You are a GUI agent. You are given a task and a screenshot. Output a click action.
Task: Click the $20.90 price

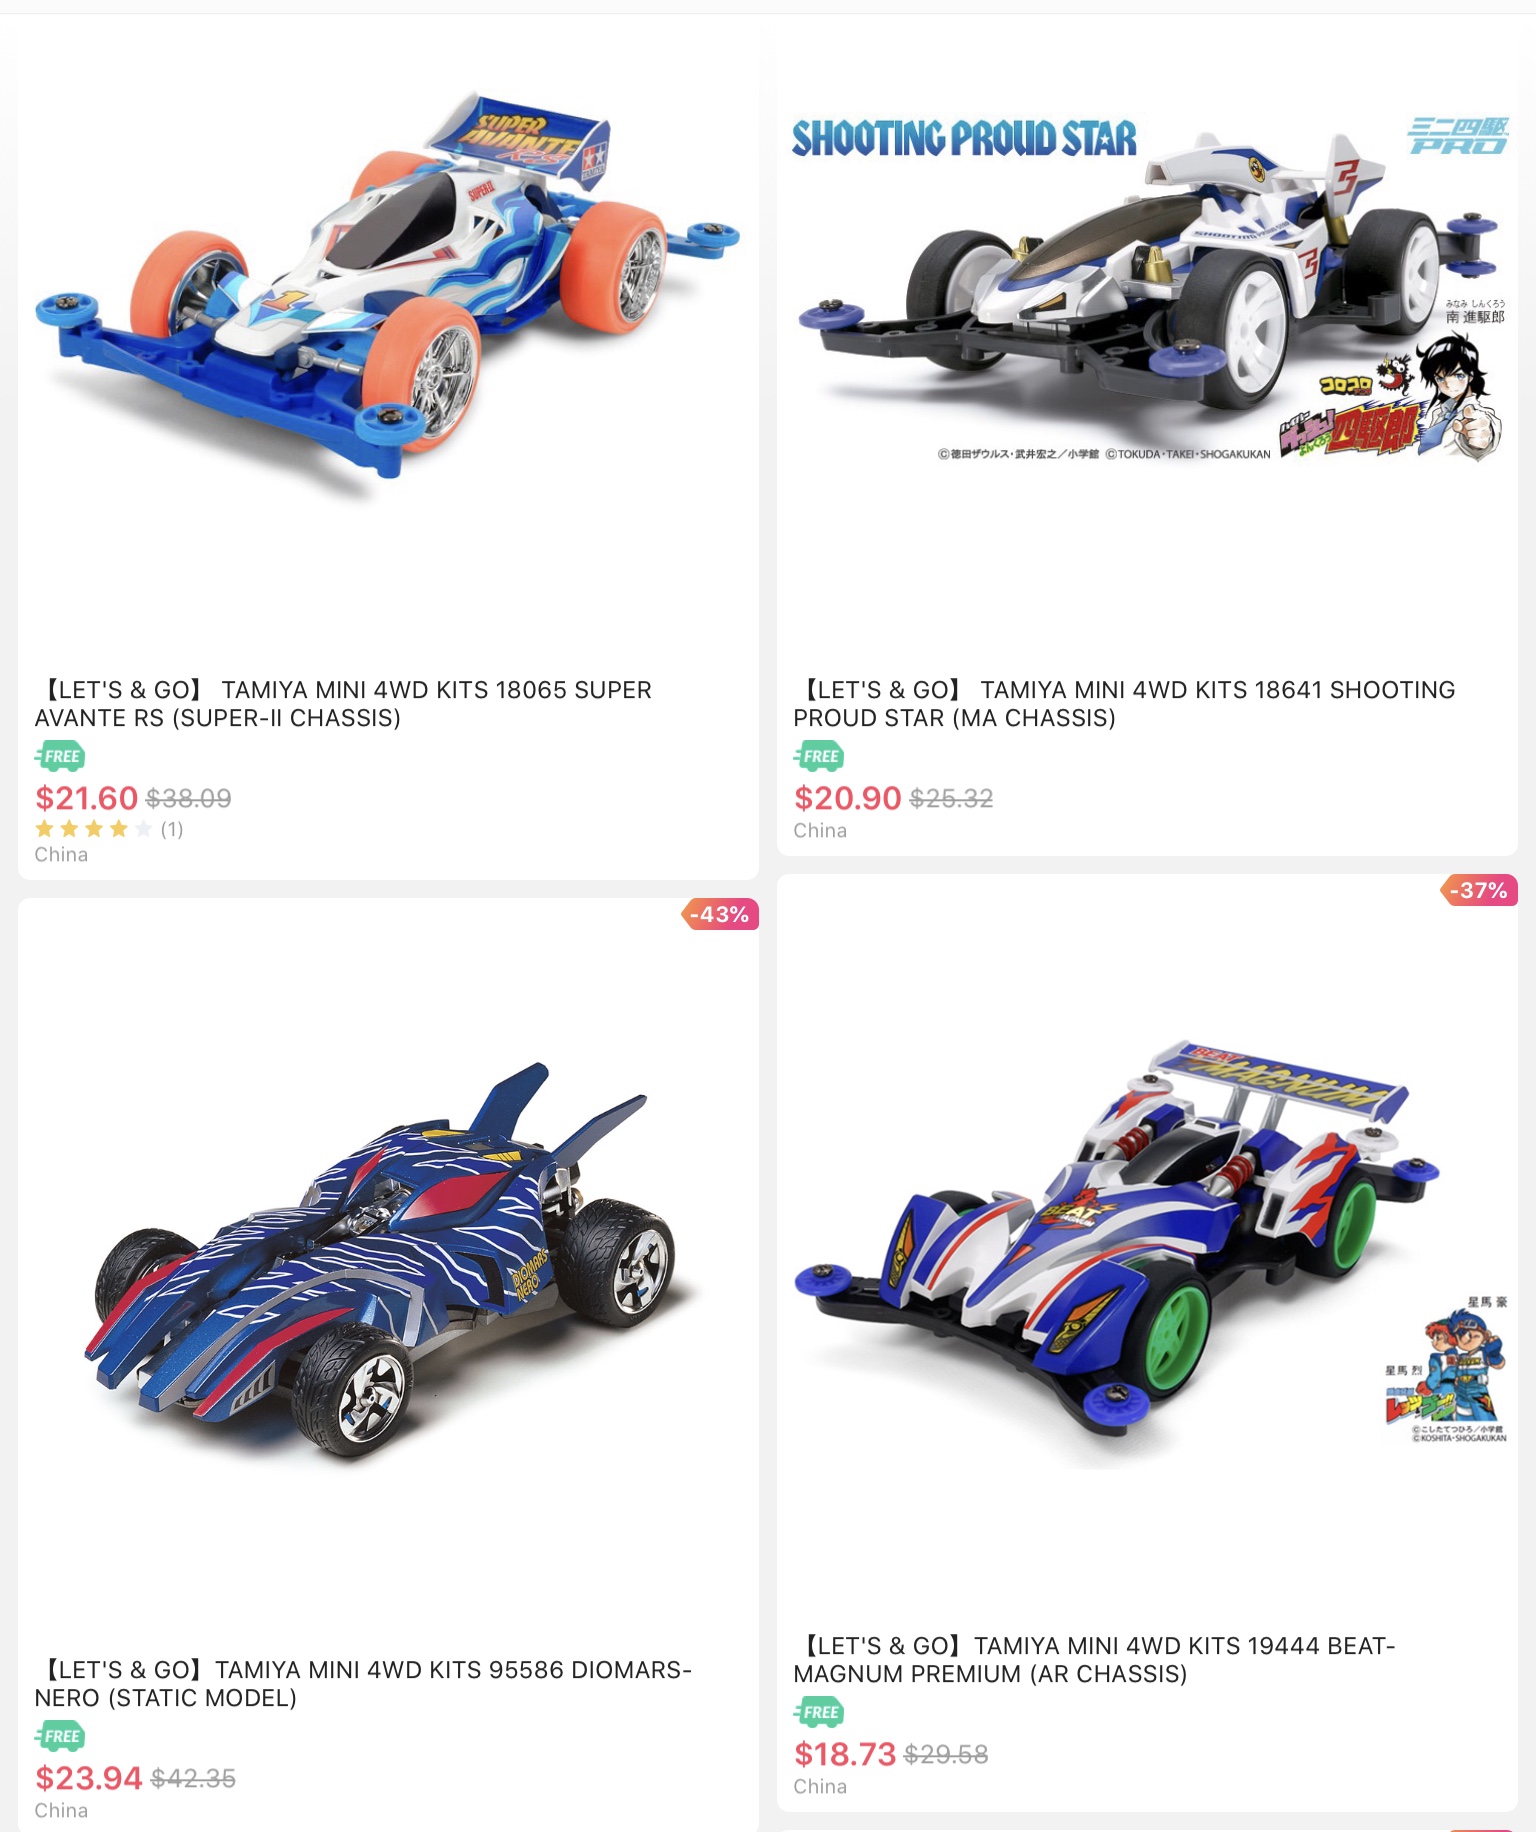[x=847, y=798]
